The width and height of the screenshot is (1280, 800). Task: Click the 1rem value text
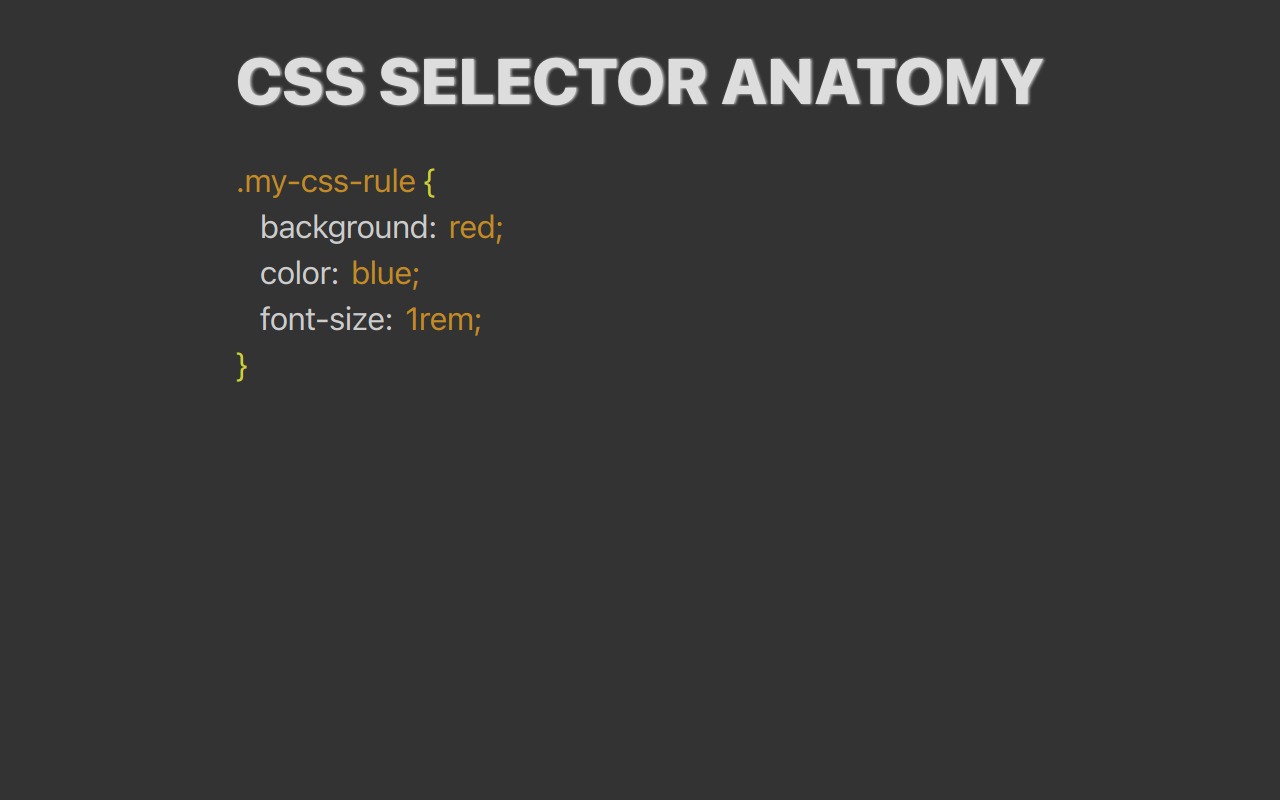pyautogui.click(x=438, y=320)
